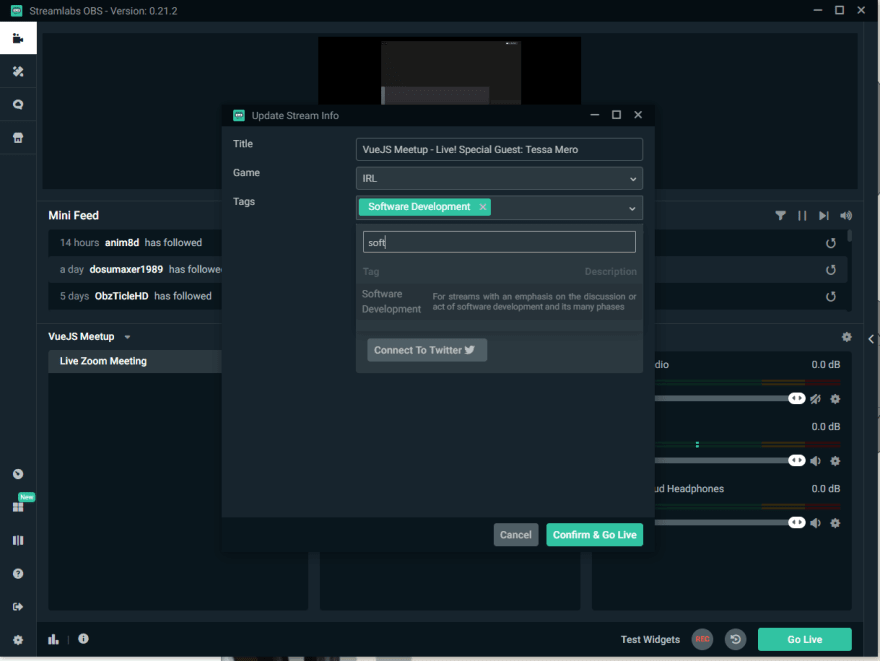Select Software Development tag from results
The width and height of the screenshot is (880, 661).
[x=499, y=301]
